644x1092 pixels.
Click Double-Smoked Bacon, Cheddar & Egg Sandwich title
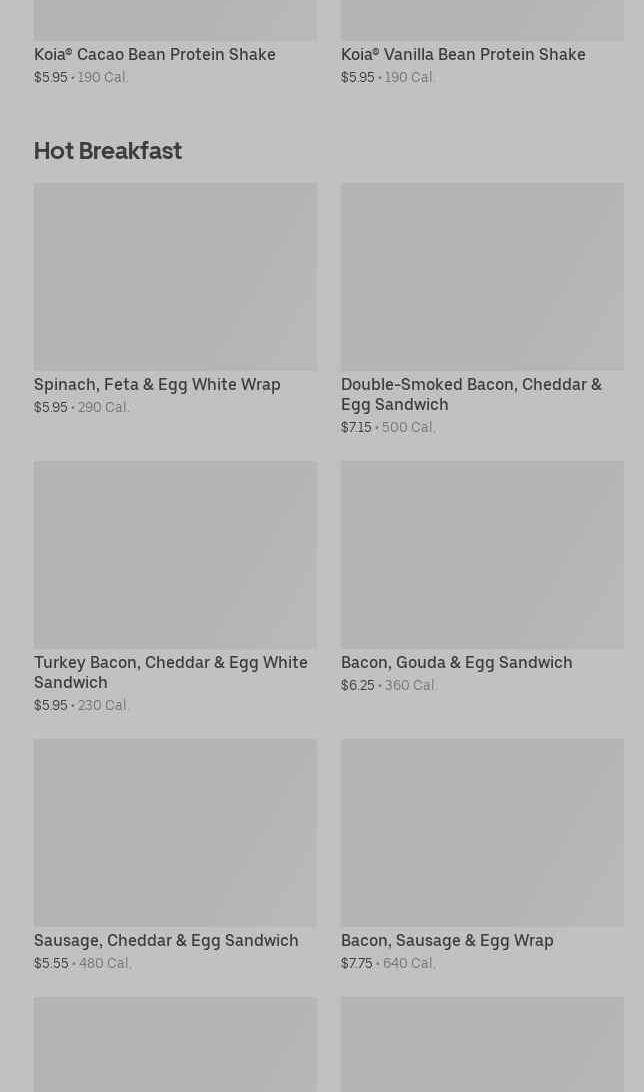(471, 394)
